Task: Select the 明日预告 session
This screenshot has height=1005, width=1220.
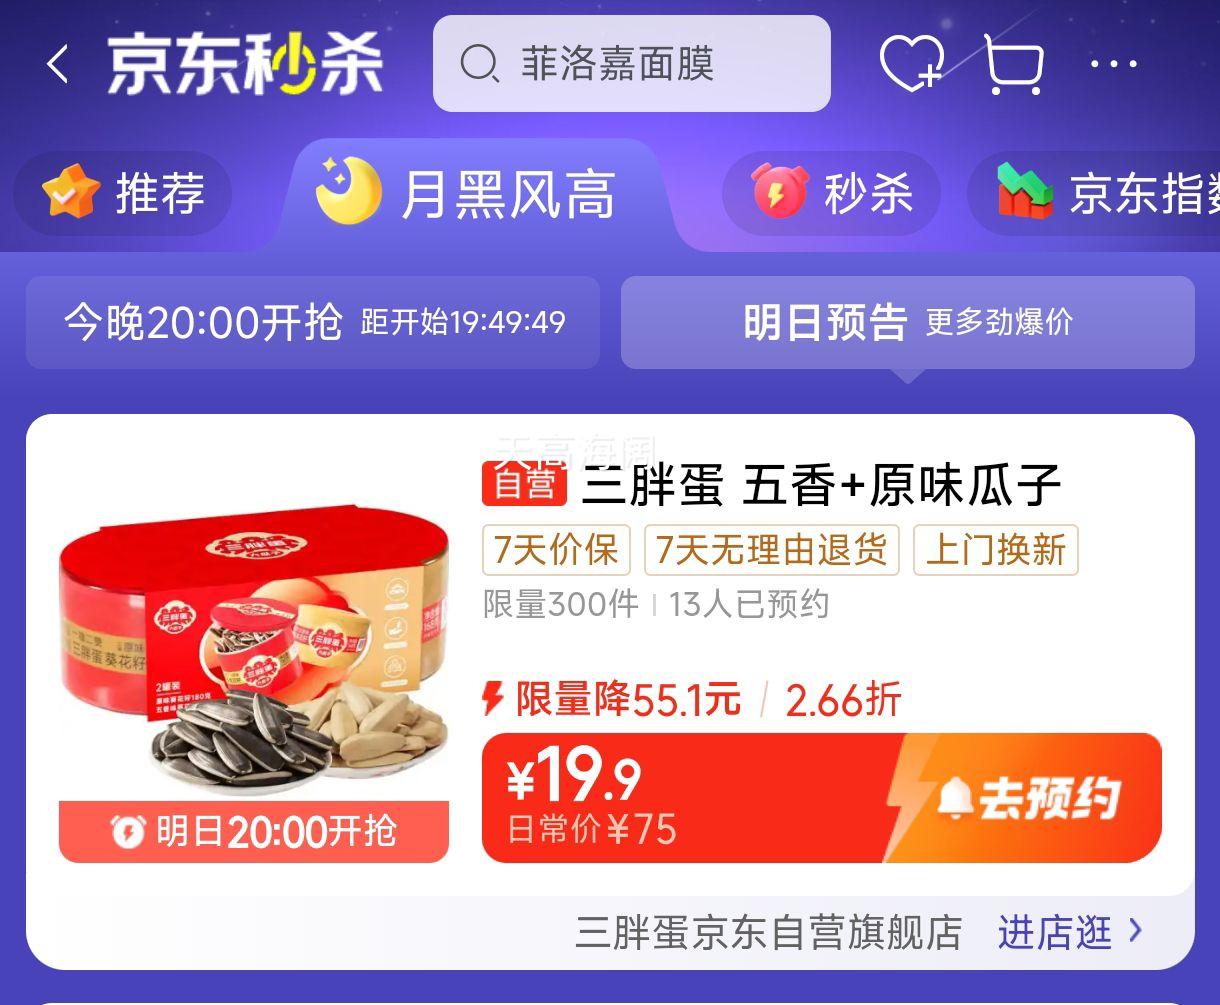Action: [908, 322]
